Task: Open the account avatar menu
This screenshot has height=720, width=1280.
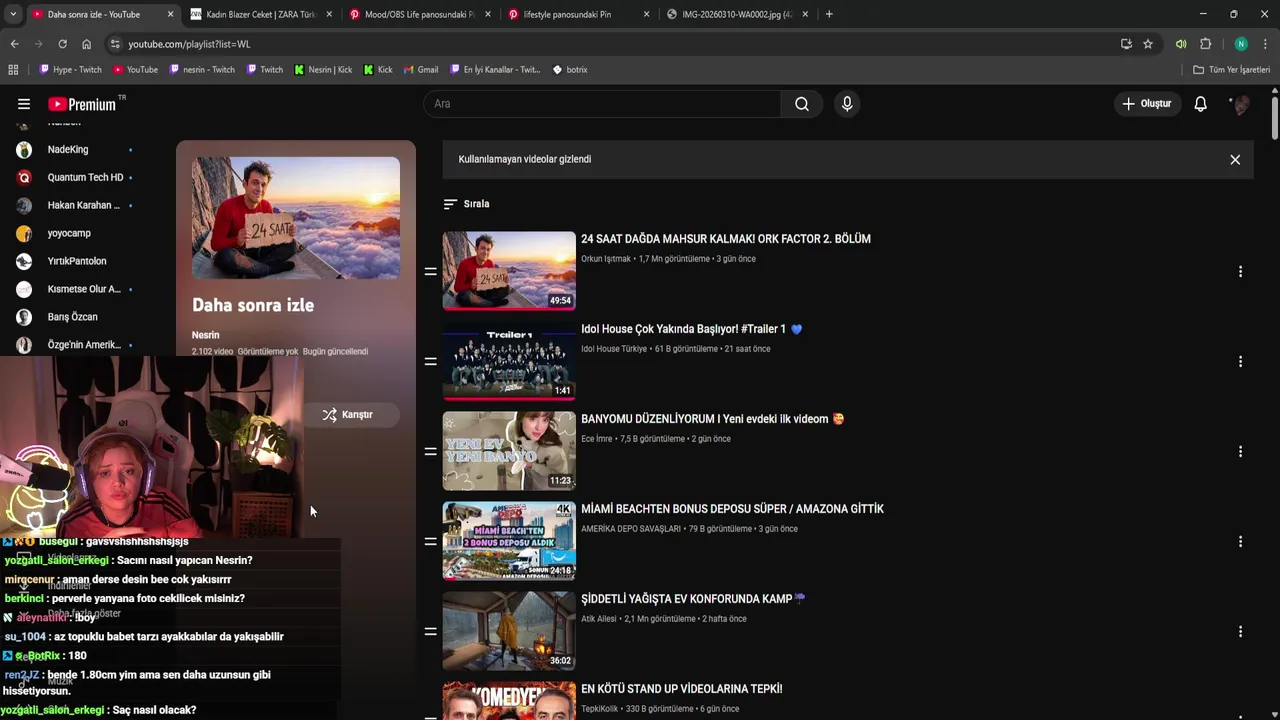Action: (1241, 104)
